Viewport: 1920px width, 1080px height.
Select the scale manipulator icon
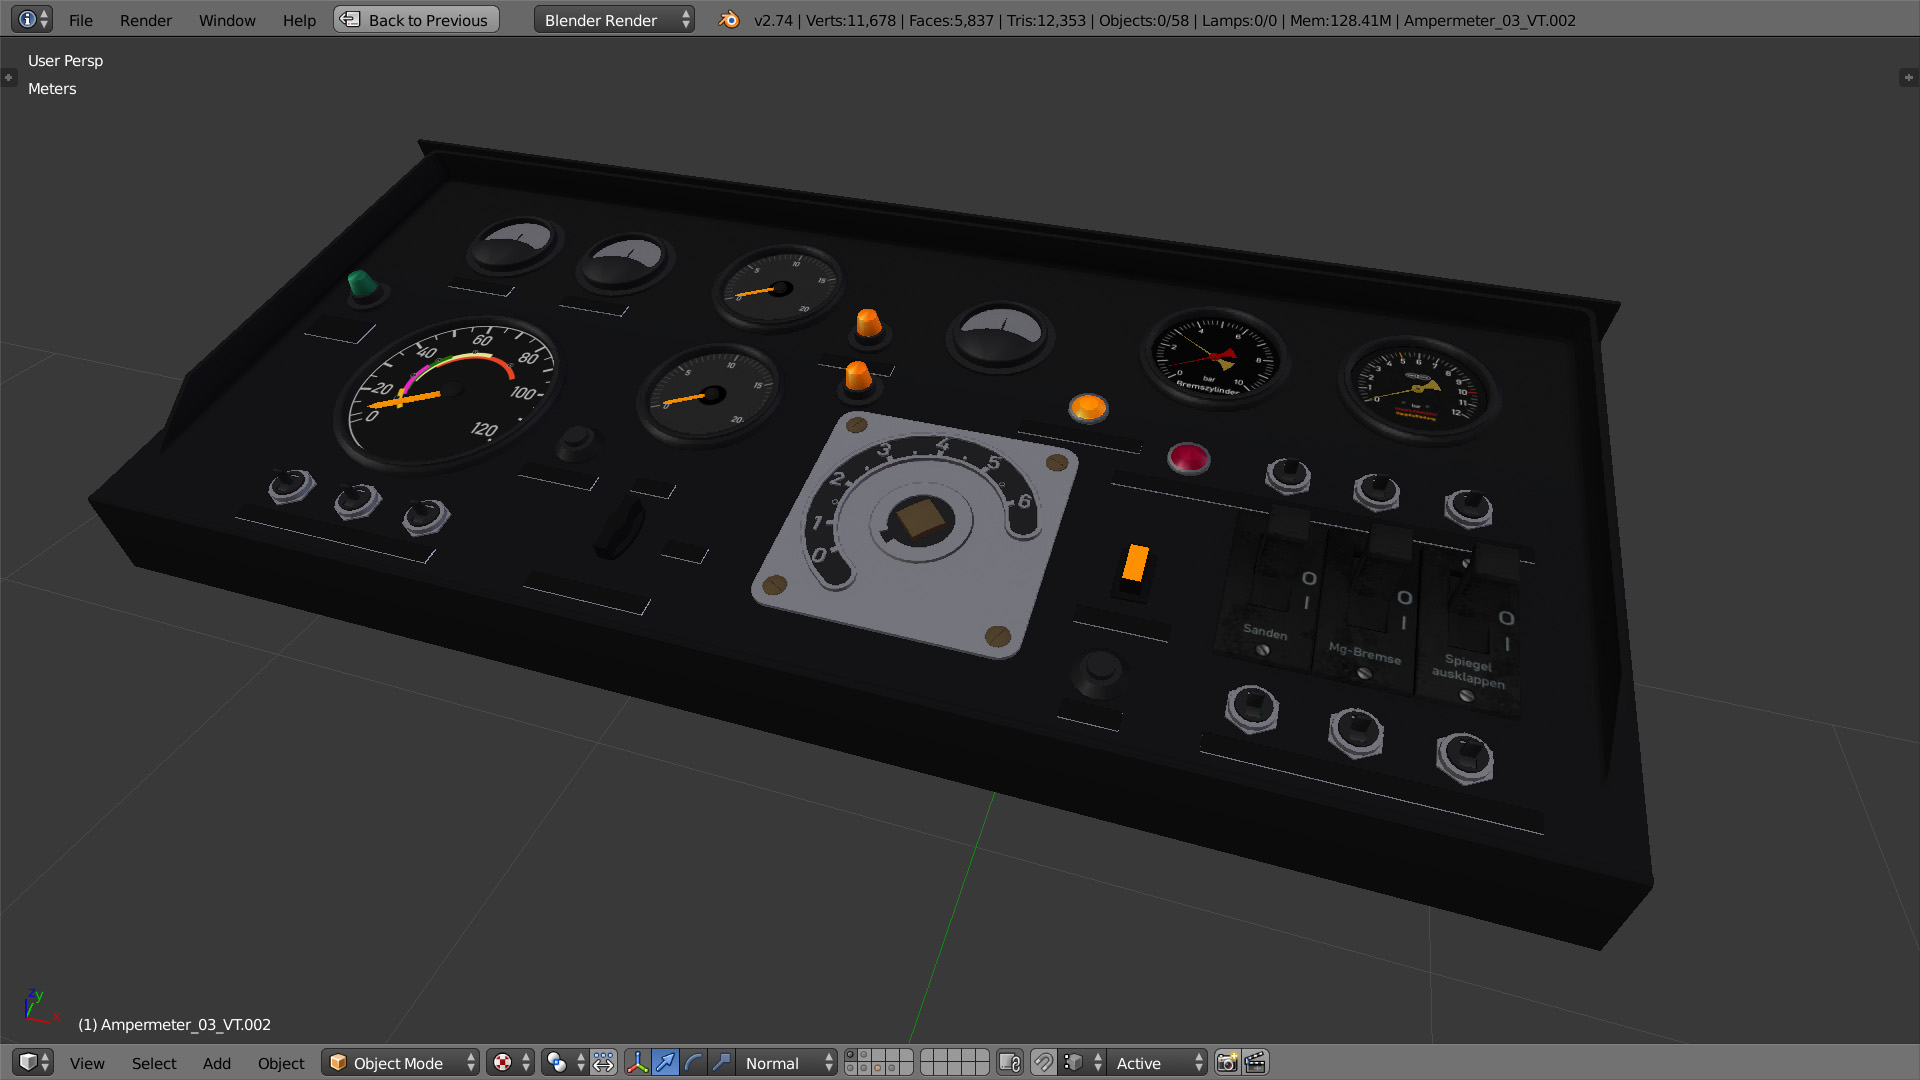pos(721,1062)
